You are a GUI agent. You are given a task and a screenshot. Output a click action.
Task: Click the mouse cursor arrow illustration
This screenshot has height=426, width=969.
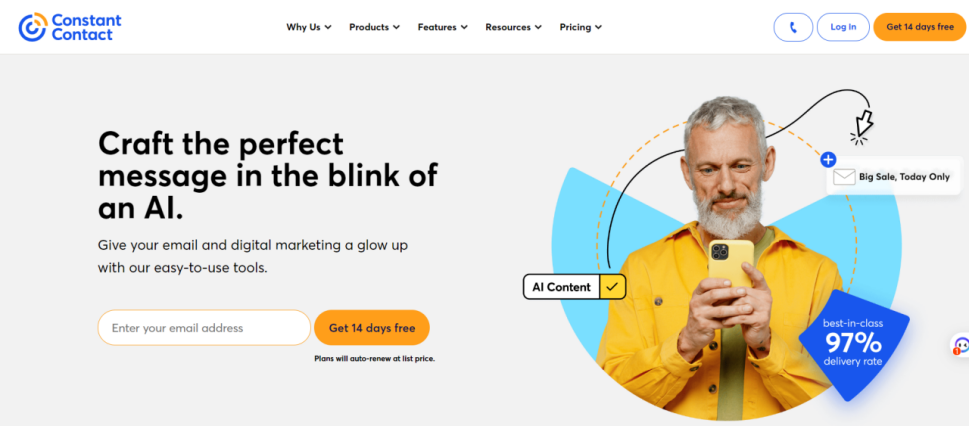tap(861, 128)
